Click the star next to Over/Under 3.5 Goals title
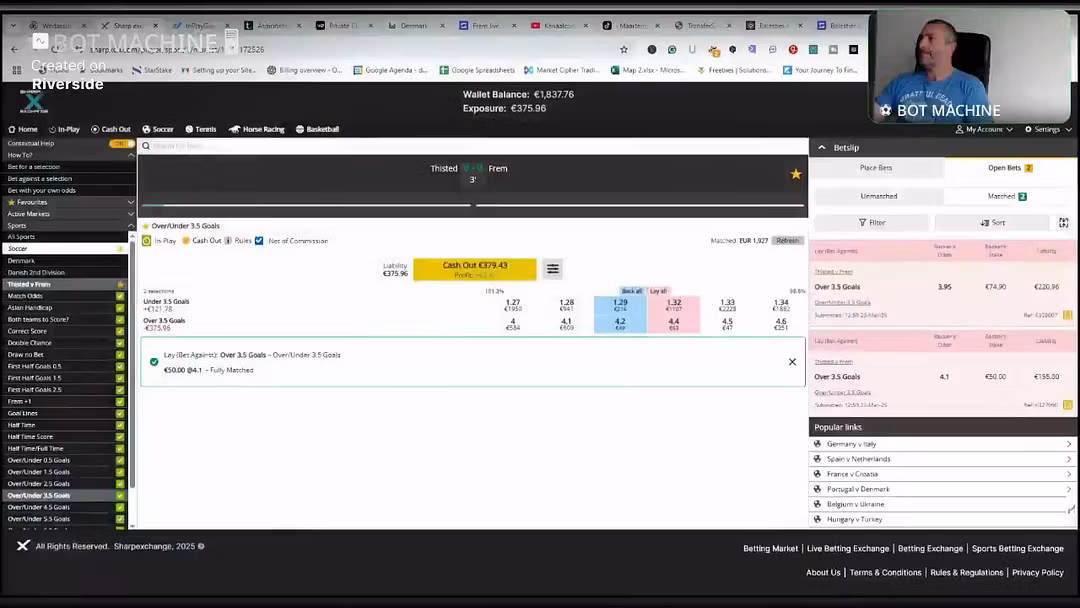Screen dimensions: 1080x608 [x=146, y=226]
